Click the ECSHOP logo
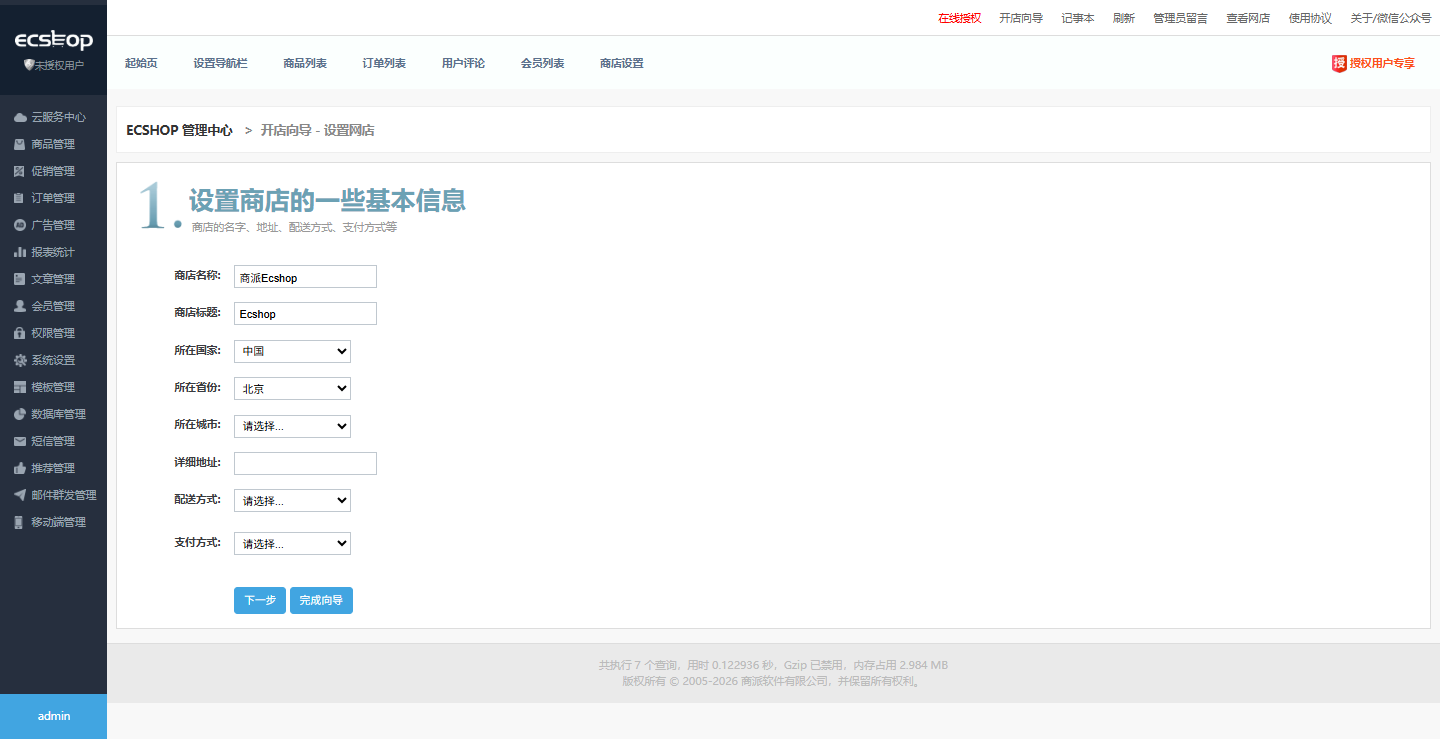This screenshot has height=739, width=1440. [53, 40]
